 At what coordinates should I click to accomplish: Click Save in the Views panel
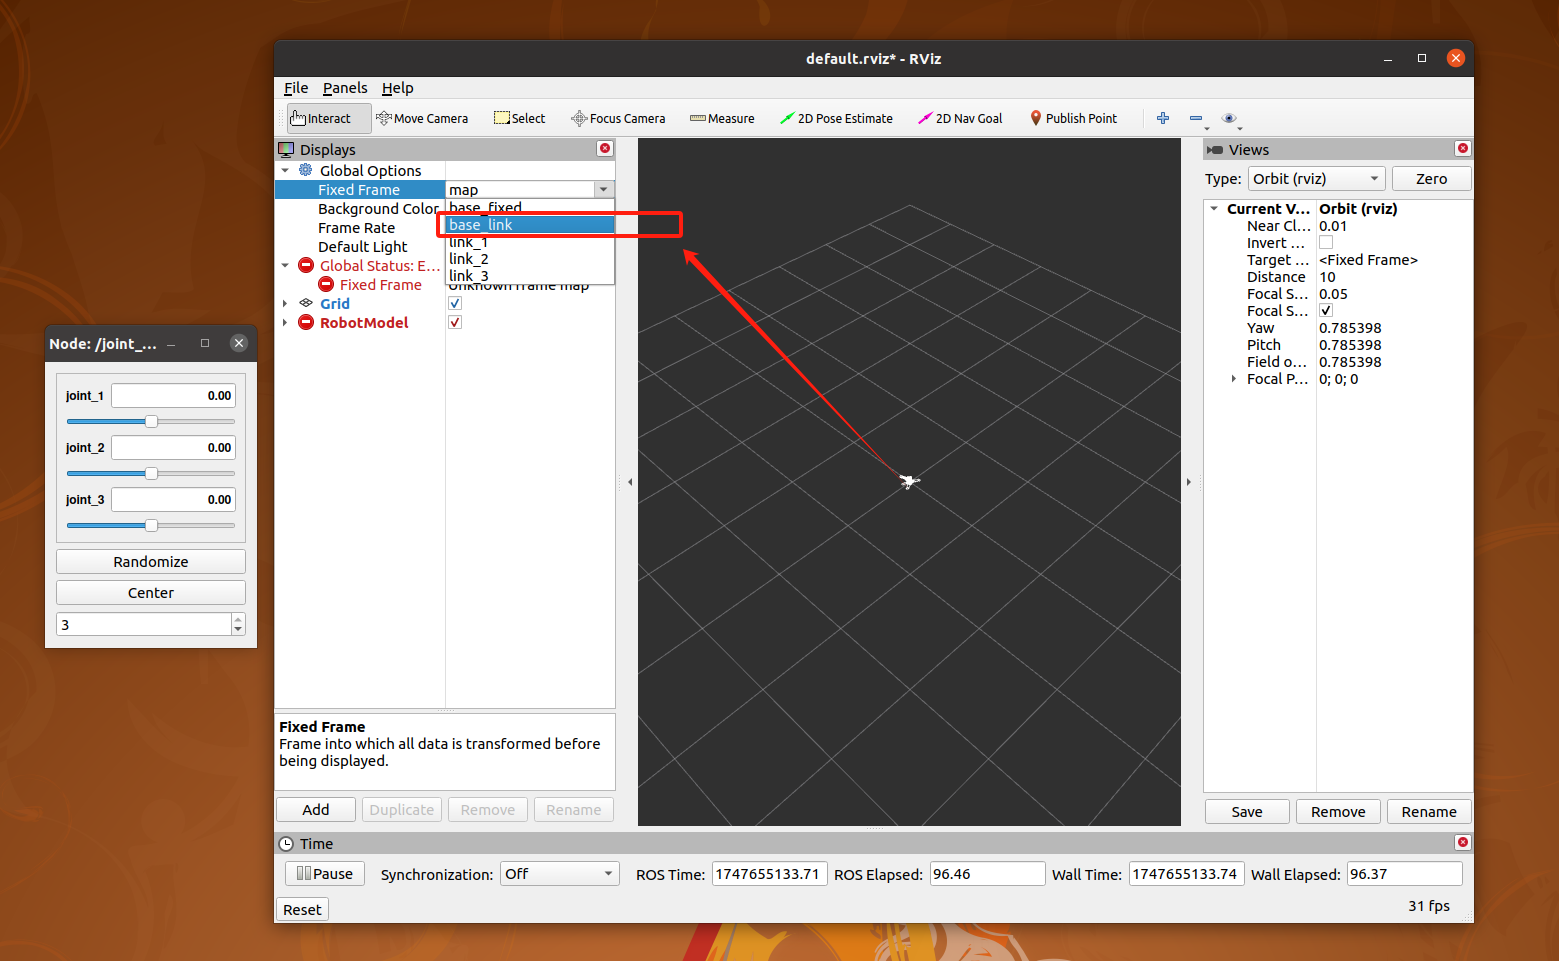tap(1247, 812)
